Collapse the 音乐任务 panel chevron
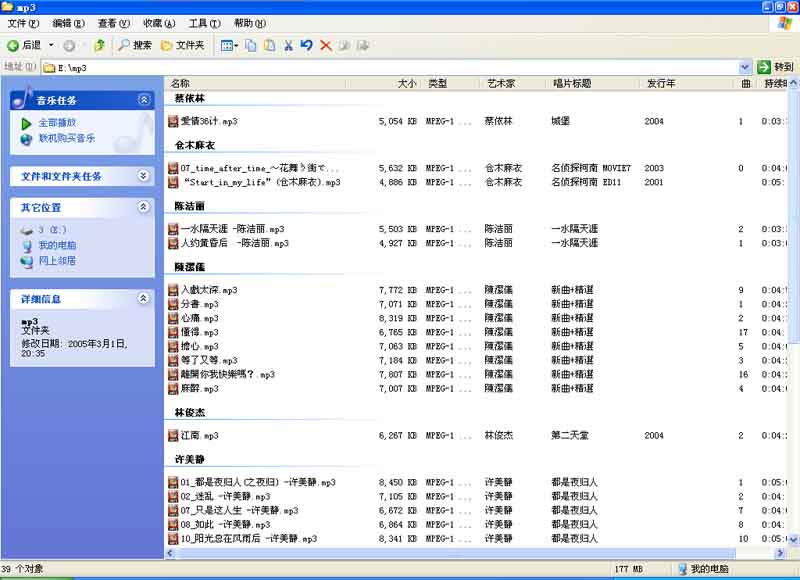The image size is (800, 580). pos(144,100)
